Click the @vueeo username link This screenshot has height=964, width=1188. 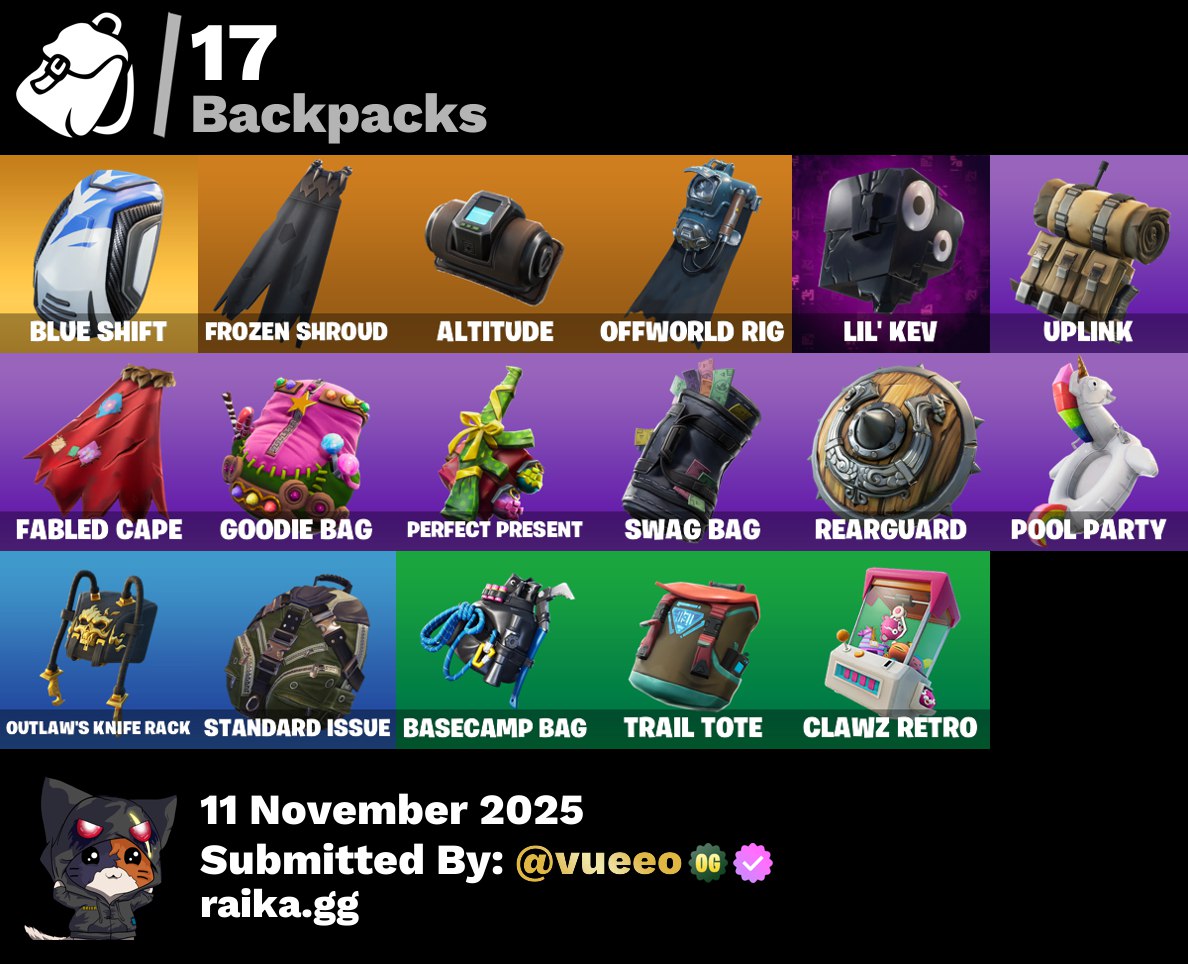pos(599,862)
